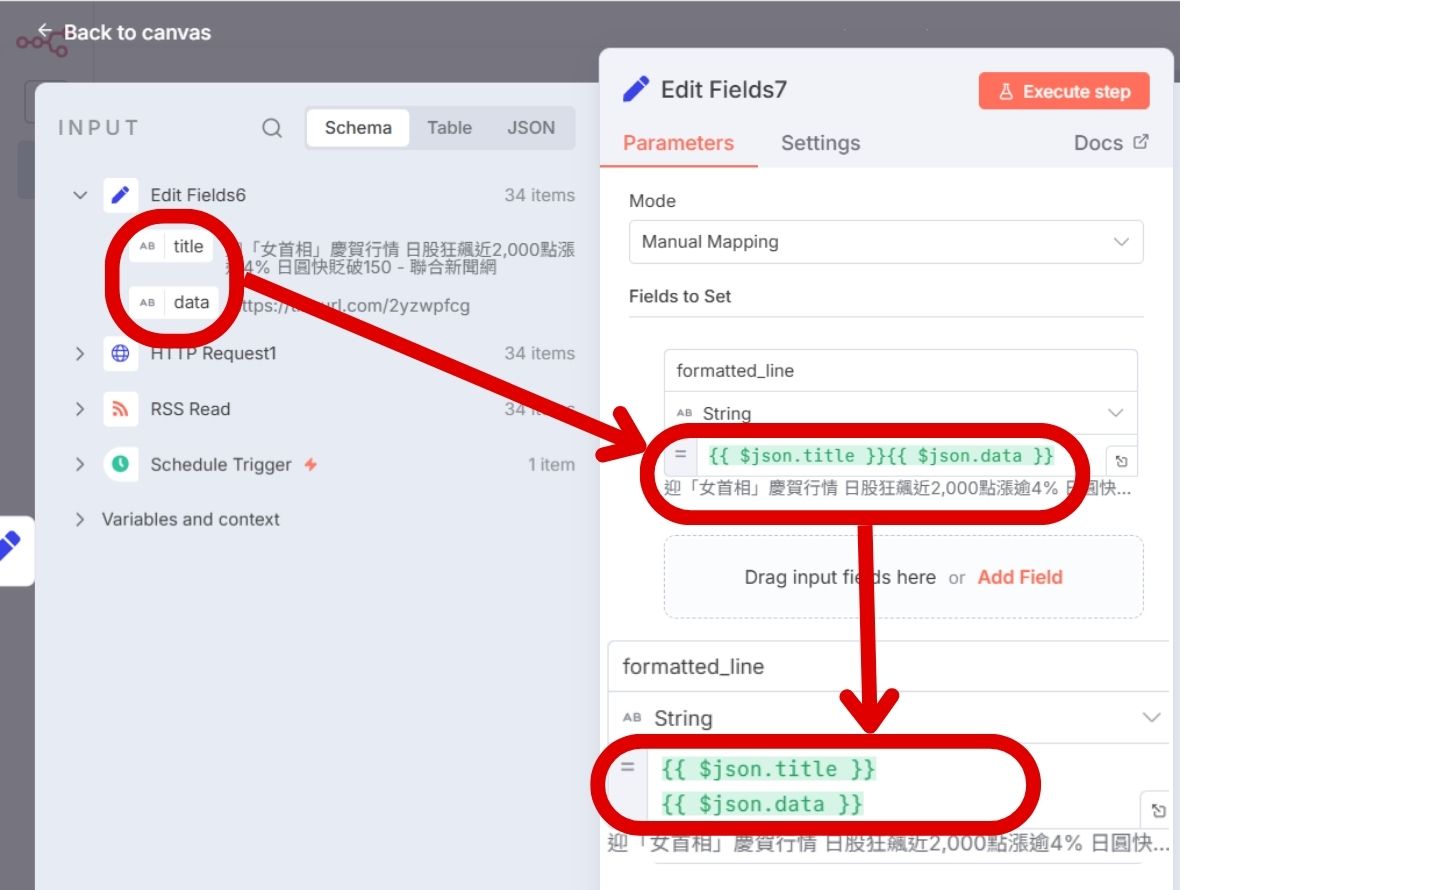The width and height of the screenshot is (1450, 890).
Task: Expand the Variables and context section
Action: 80,519
